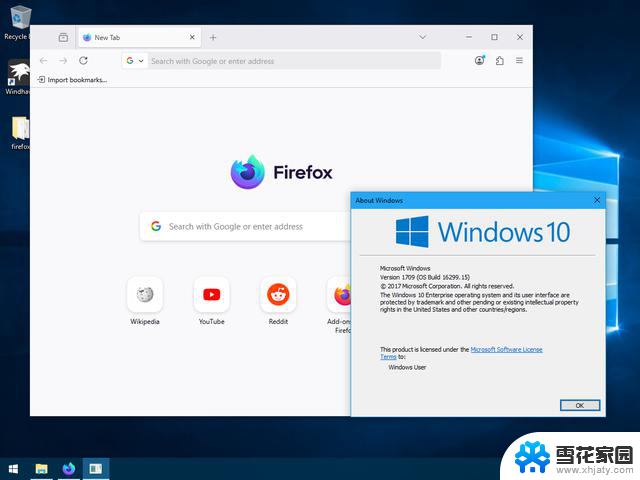Click Import bookmarks link
Screen dimensions: 640x480
pos(72,80)
